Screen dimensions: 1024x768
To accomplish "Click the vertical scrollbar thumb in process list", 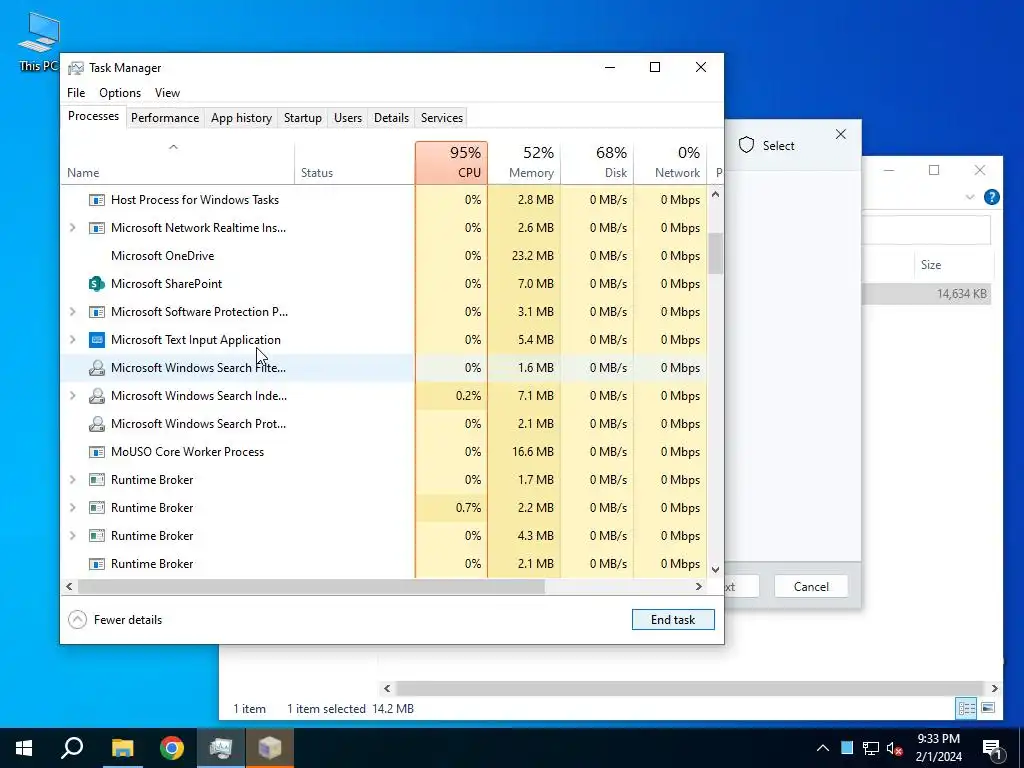I will click(x=716, y=253).
